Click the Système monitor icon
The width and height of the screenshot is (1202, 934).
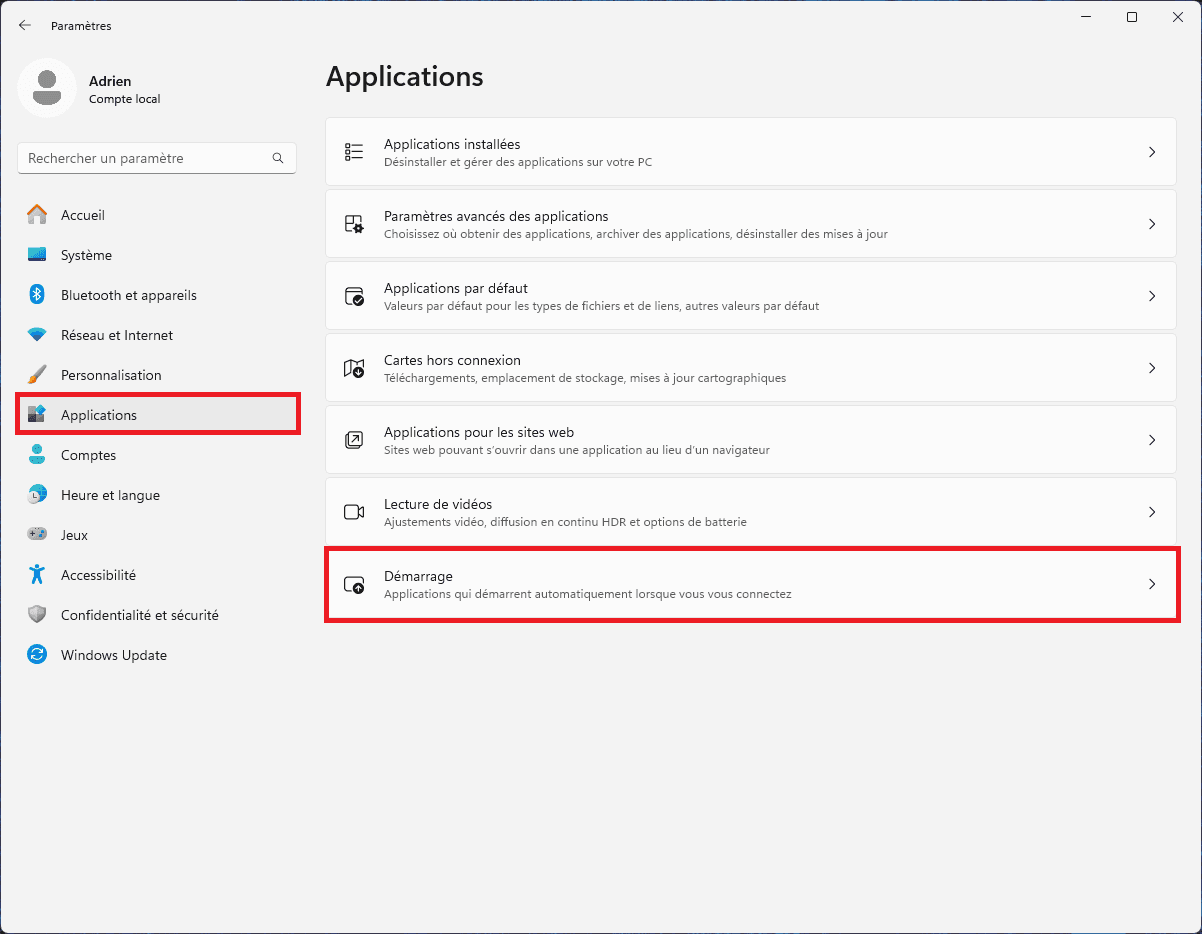point(37,255)
